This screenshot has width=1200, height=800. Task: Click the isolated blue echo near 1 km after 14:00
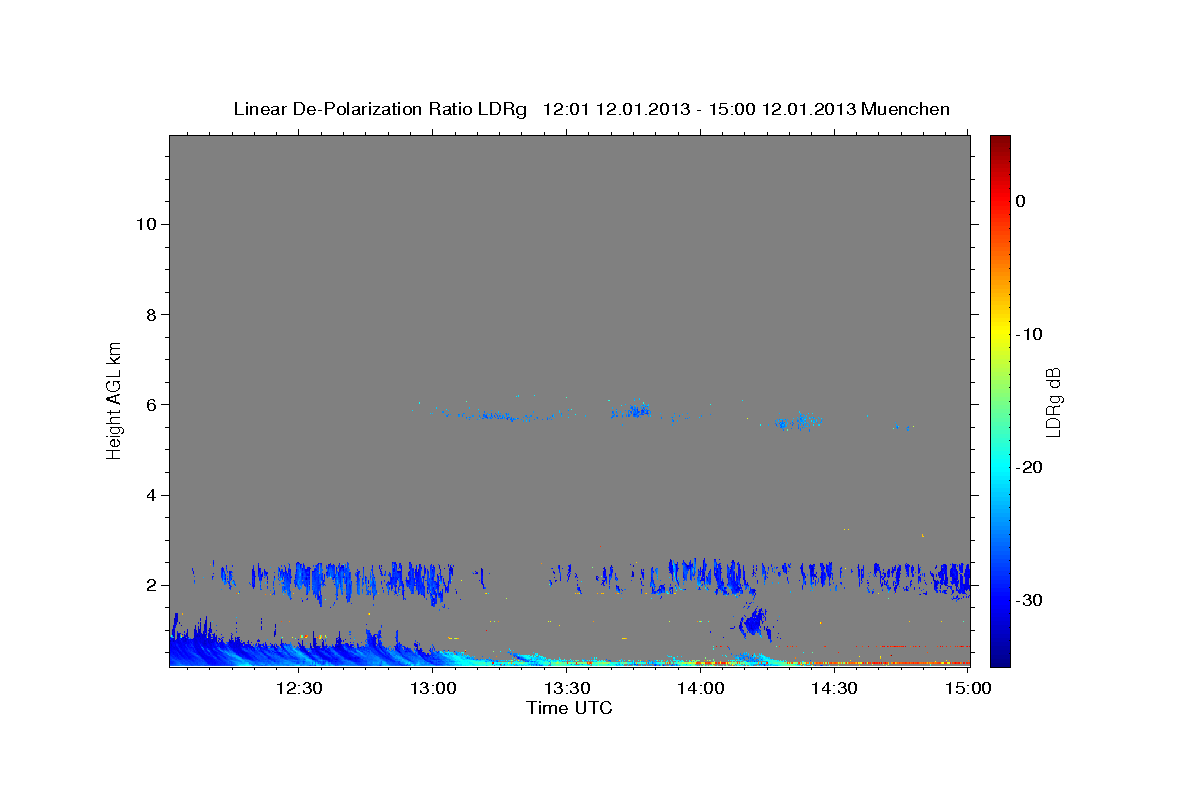pos(754,623)
